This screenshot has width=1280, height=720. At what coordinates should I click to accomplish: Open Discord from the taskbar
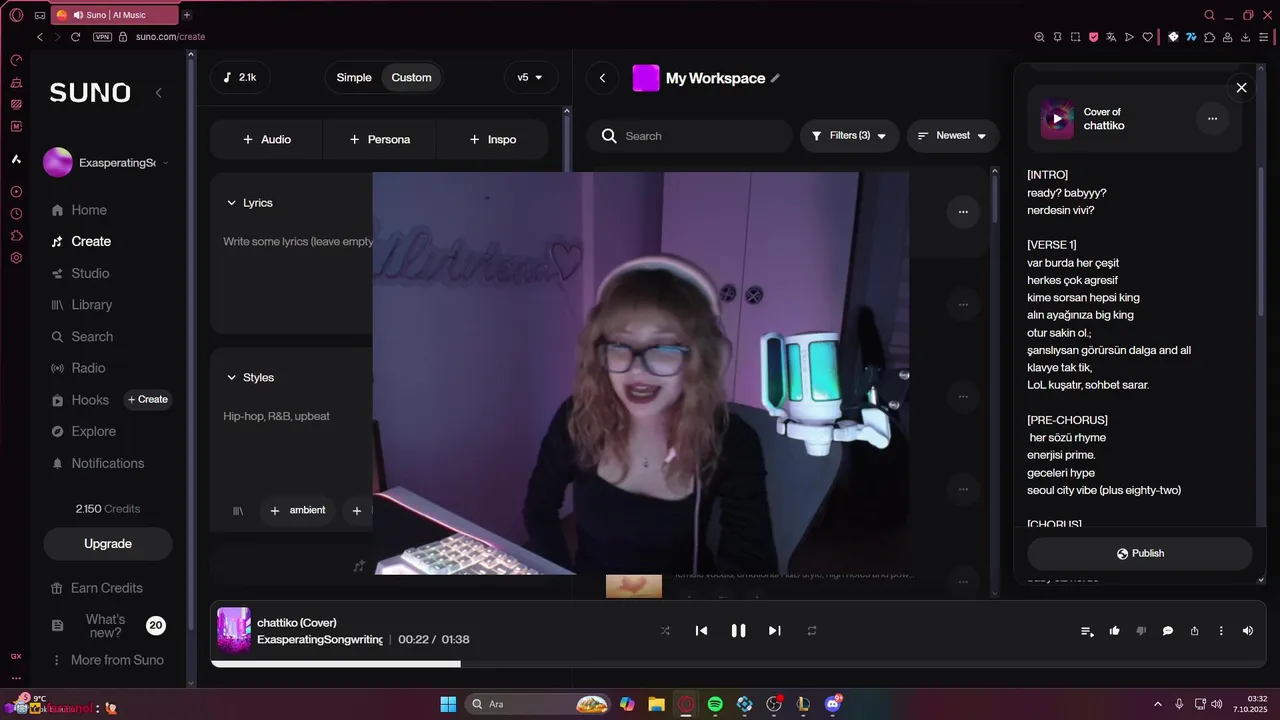[833, 704]
